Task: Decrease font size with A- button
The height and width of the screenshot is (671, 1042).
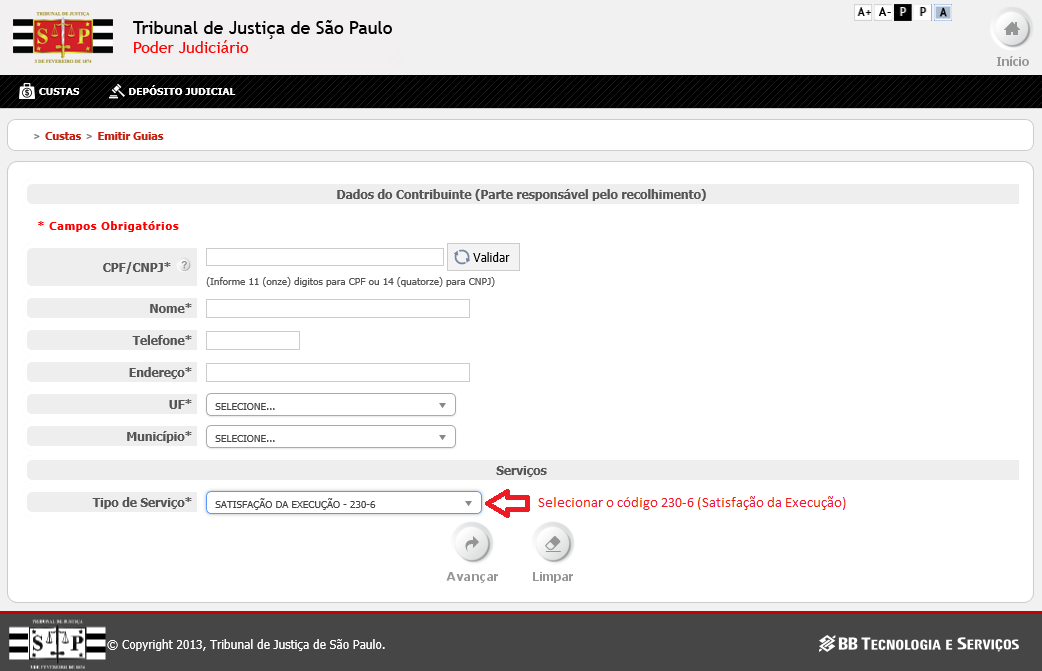Action: point(884,12)
